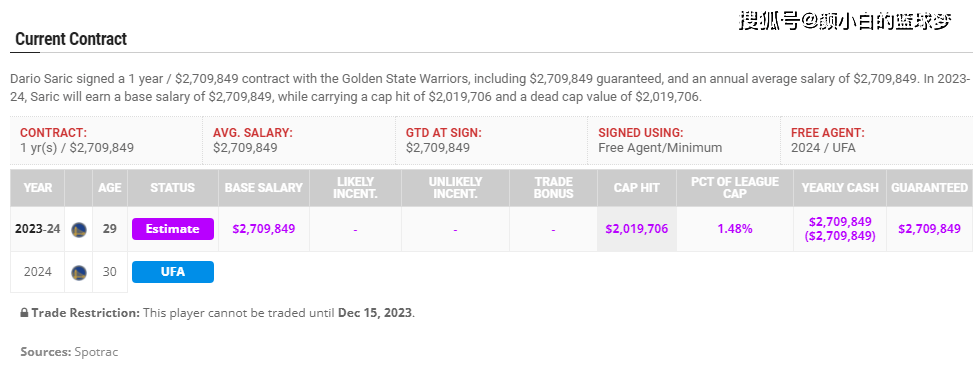
Task: Click the 2023-24 year cell
Action: click(x=38, y=229)
